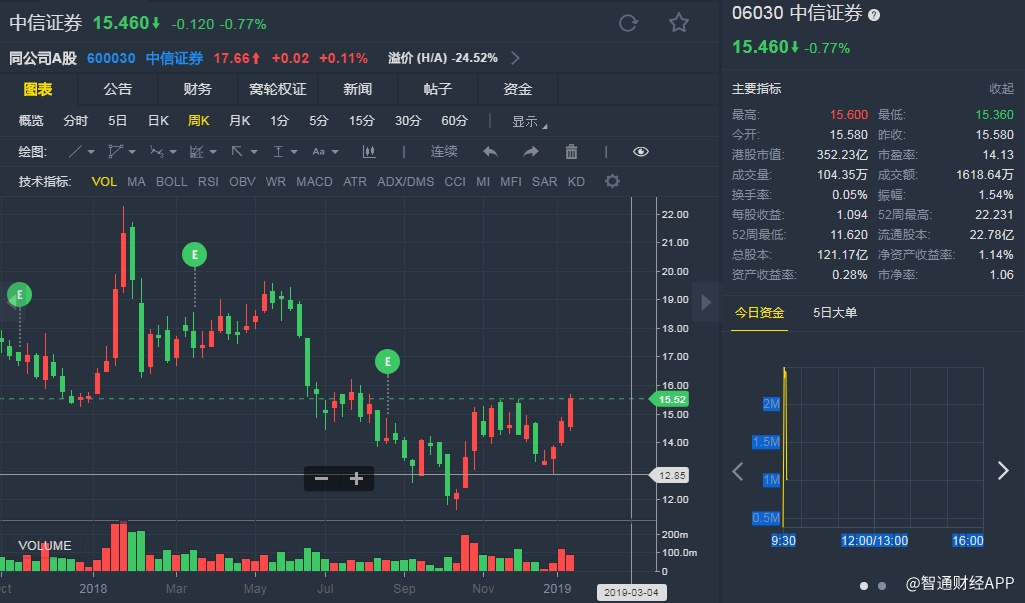Select the 日K chart period
Viewport: 1025px width, 603px height.
158,121
